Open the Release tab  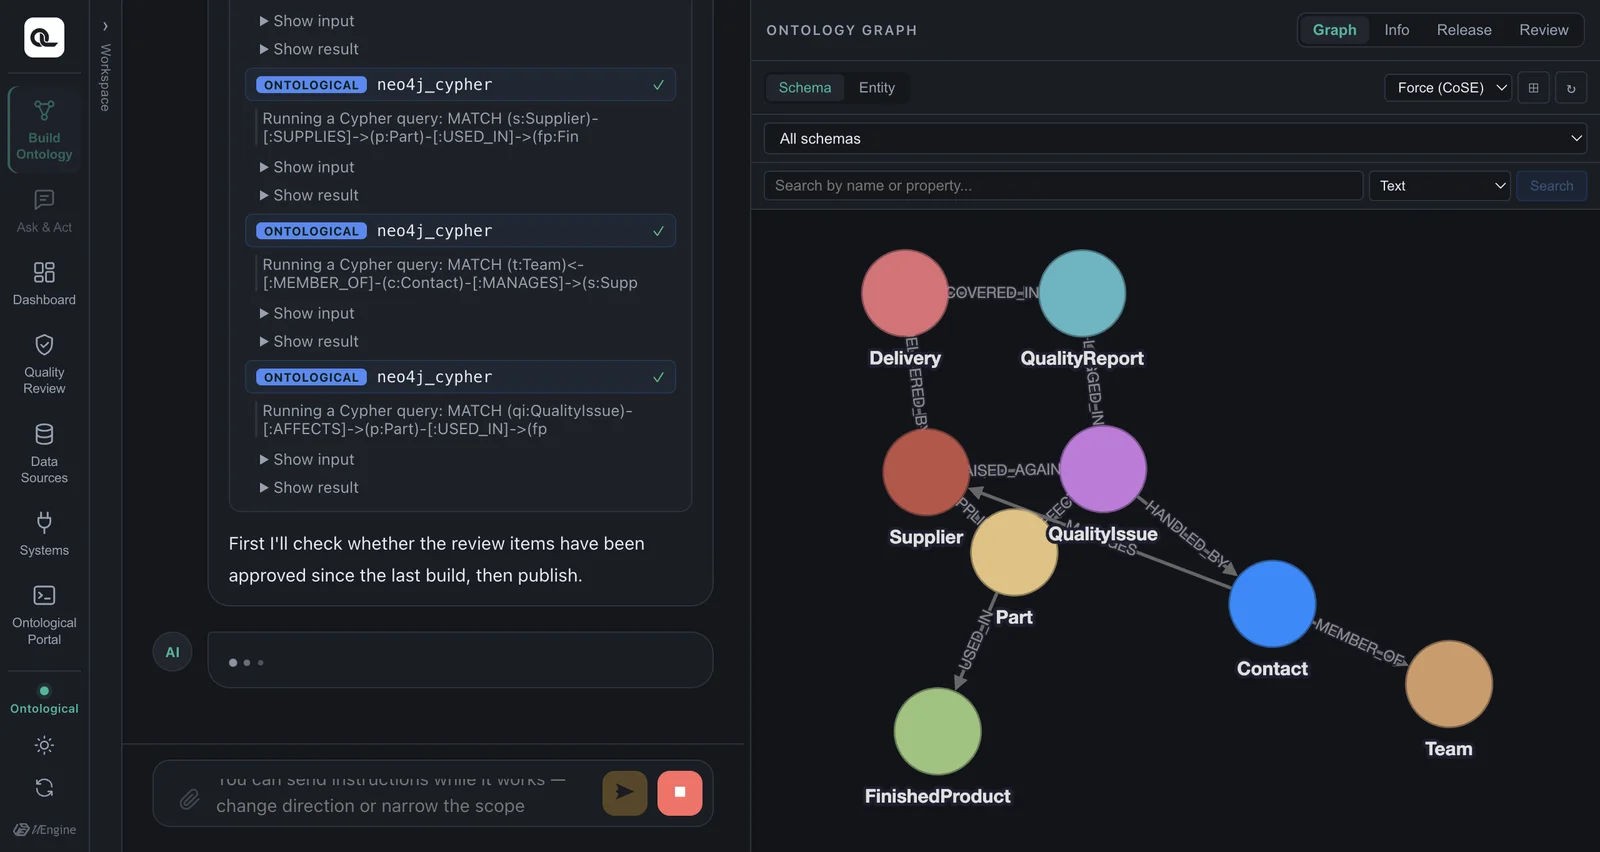point(1464,30)
